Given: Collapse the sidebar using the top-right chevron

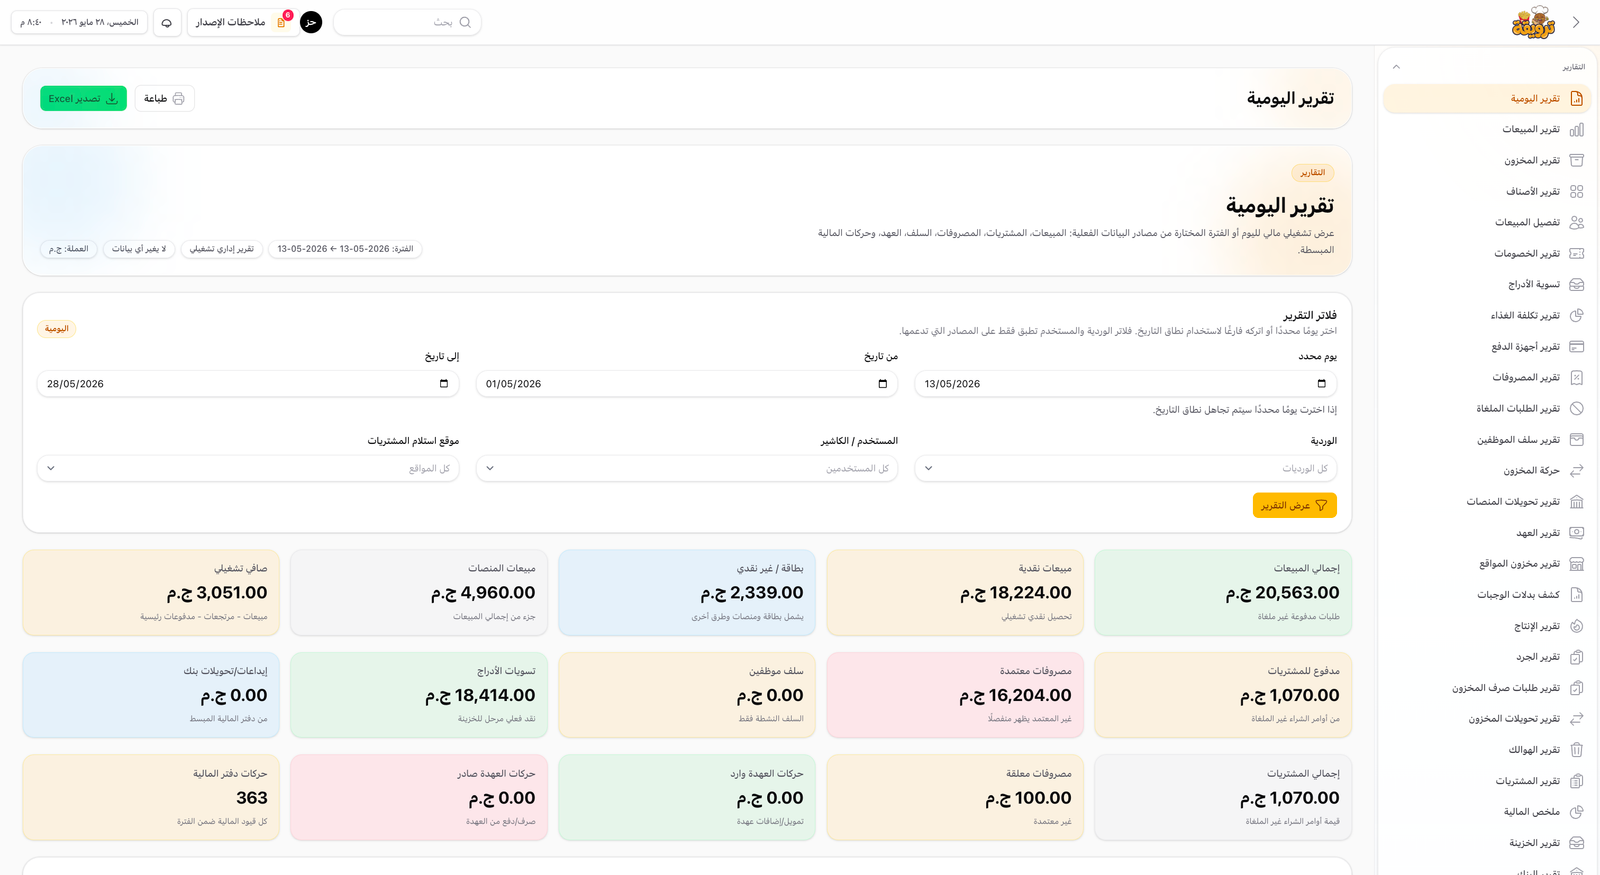Looking at the screenshot, I should point(1576,22).
